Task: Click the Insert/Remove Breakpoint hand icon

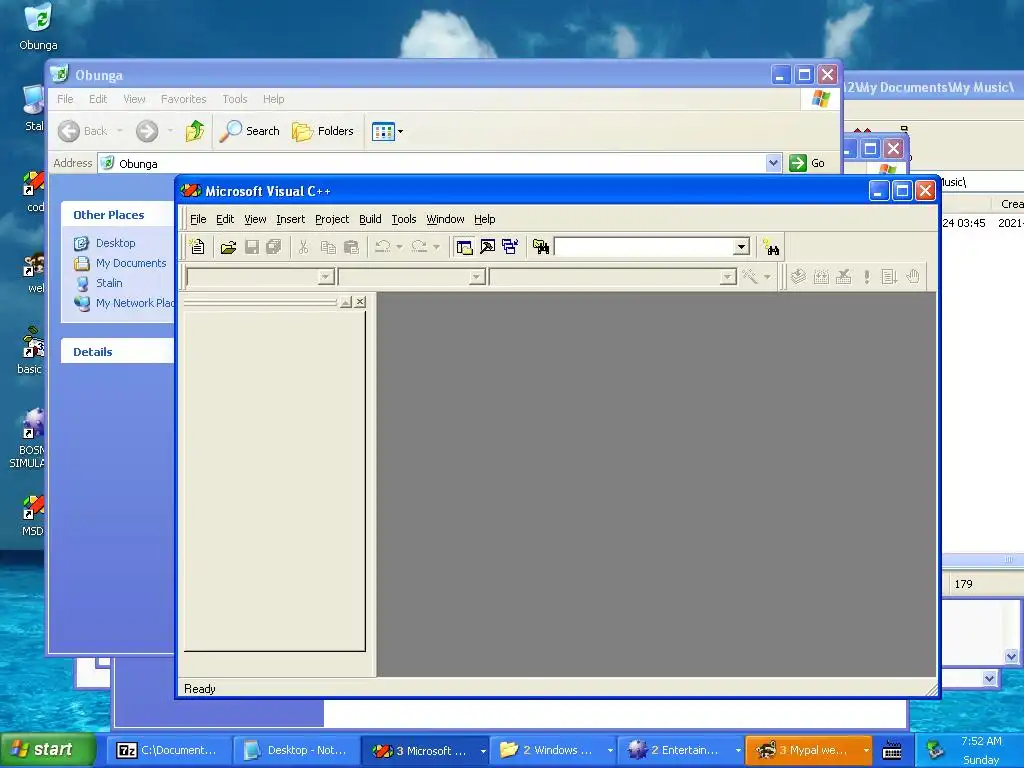Action: click(x=913, y=277)
